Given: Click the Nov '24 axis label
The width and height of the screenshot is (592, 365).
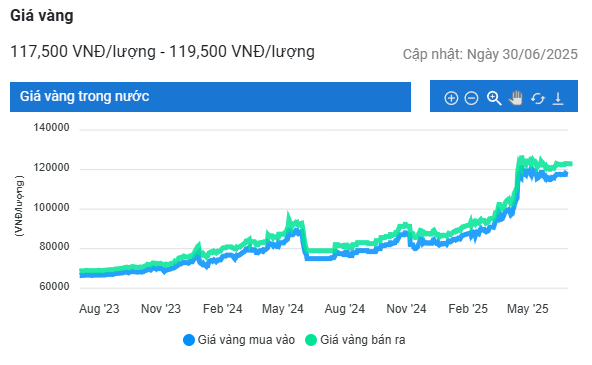Looking at the screenshot, I should (406, 309).
